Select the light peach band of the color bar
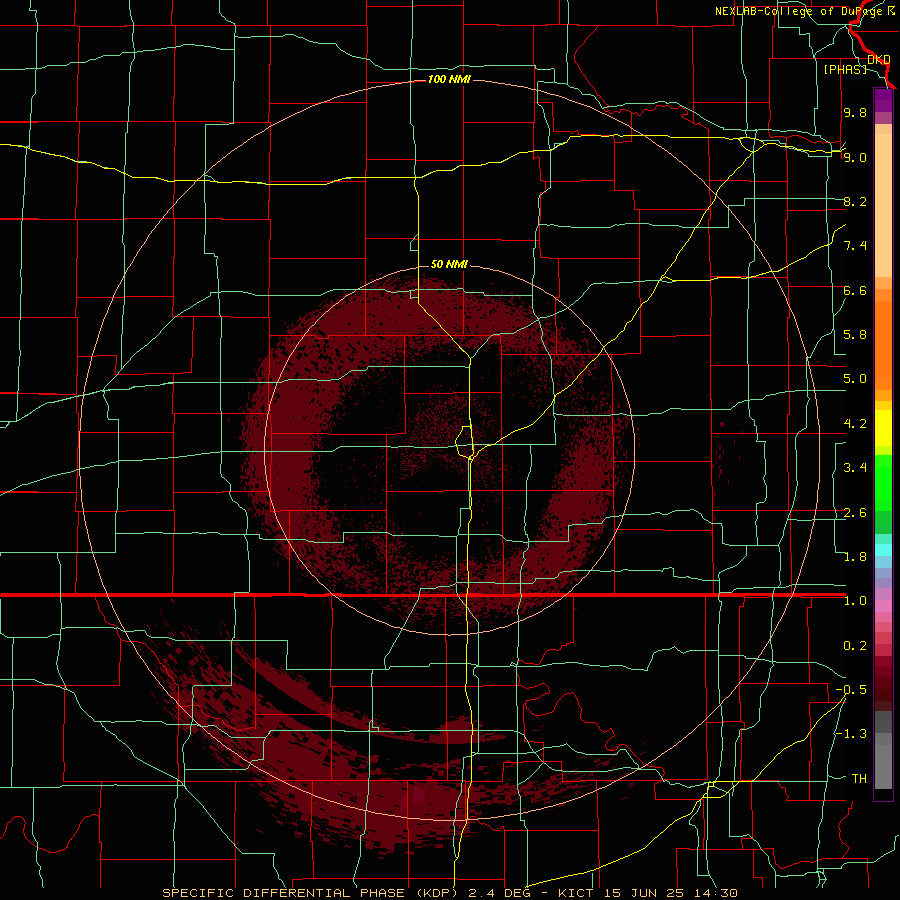 click(x=883, y=205)
